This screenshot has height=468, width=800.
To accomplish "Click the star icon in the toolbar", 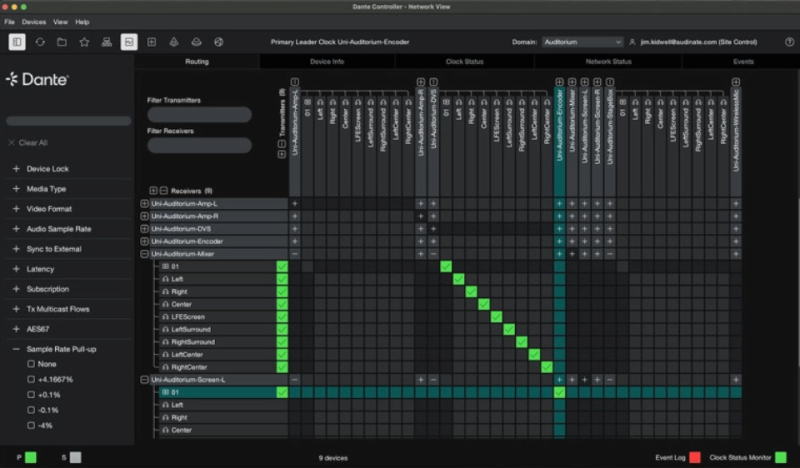I will click(x=84, y=42).
